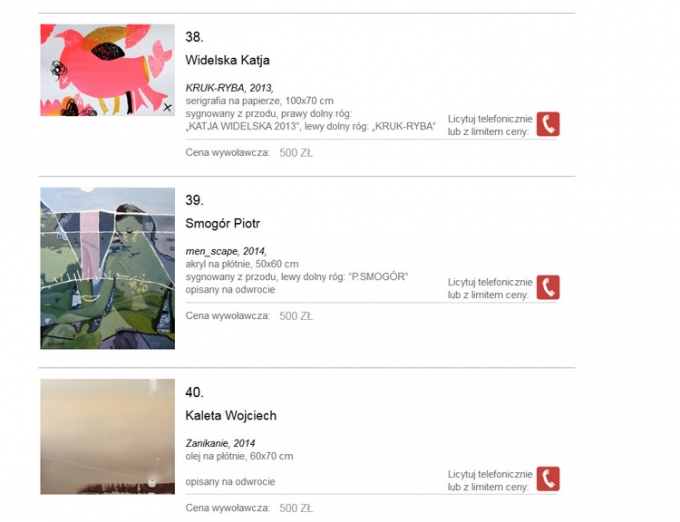Viewport: 680px width, 522px height.
Task: Click phone bid icon for lot 39
Action: click(x=548, y=287)
